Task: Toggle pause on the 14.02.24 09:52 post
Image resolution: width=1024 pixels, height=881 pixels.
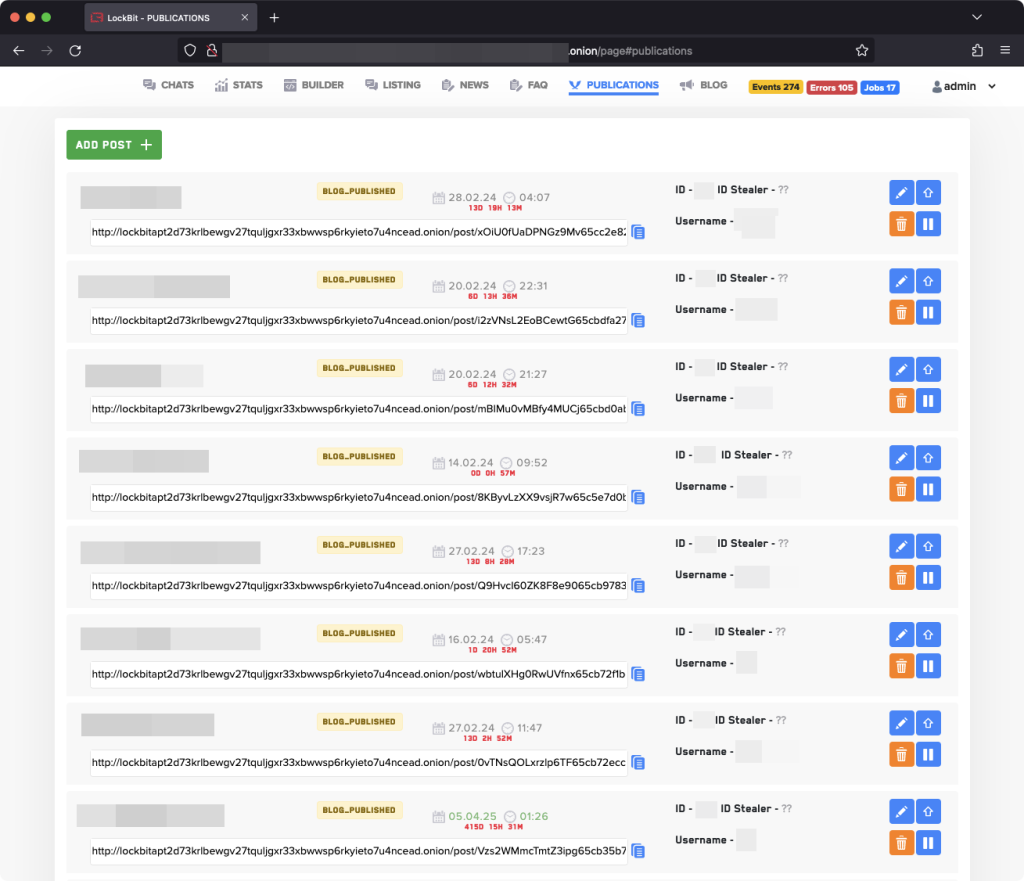Action: coord(928,489)
